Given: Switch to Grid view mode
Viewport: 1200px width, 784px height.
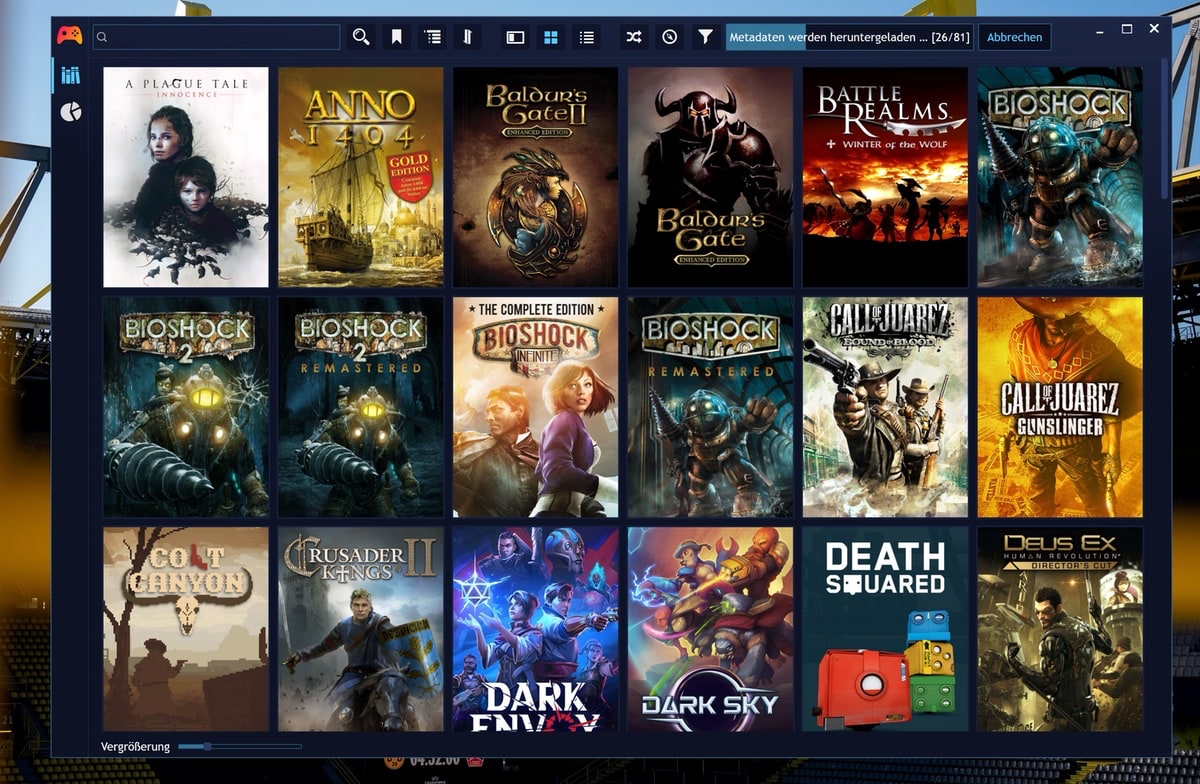Looking at the screenshot, I should tap(550, 37).
